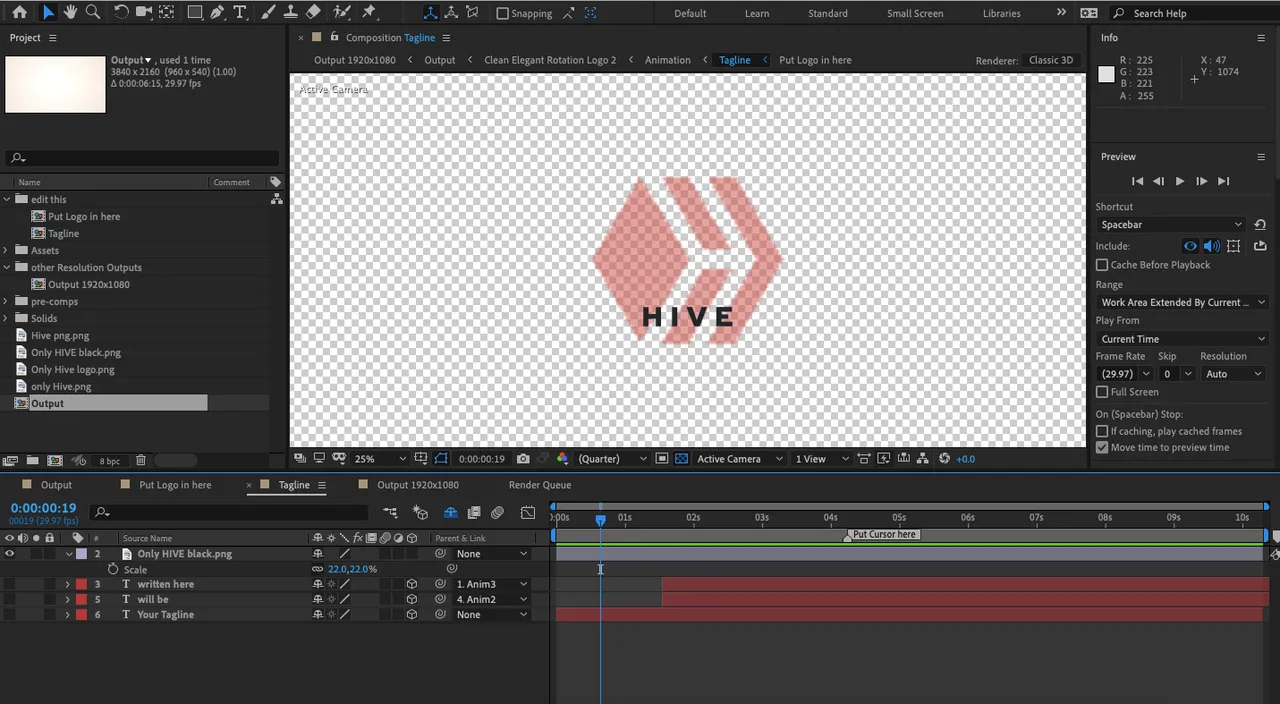Open the Render Queue tab

(540, 485)
